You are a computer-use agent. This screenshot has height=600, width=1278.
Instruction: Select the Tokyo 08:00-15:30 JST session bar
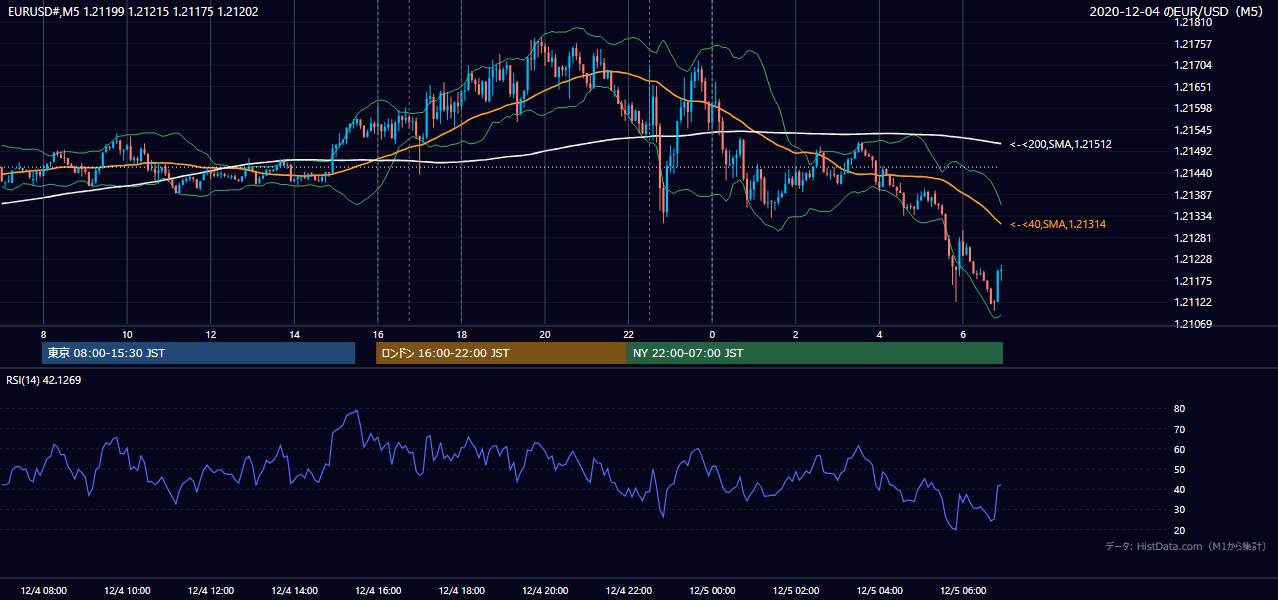pos(198,353)
